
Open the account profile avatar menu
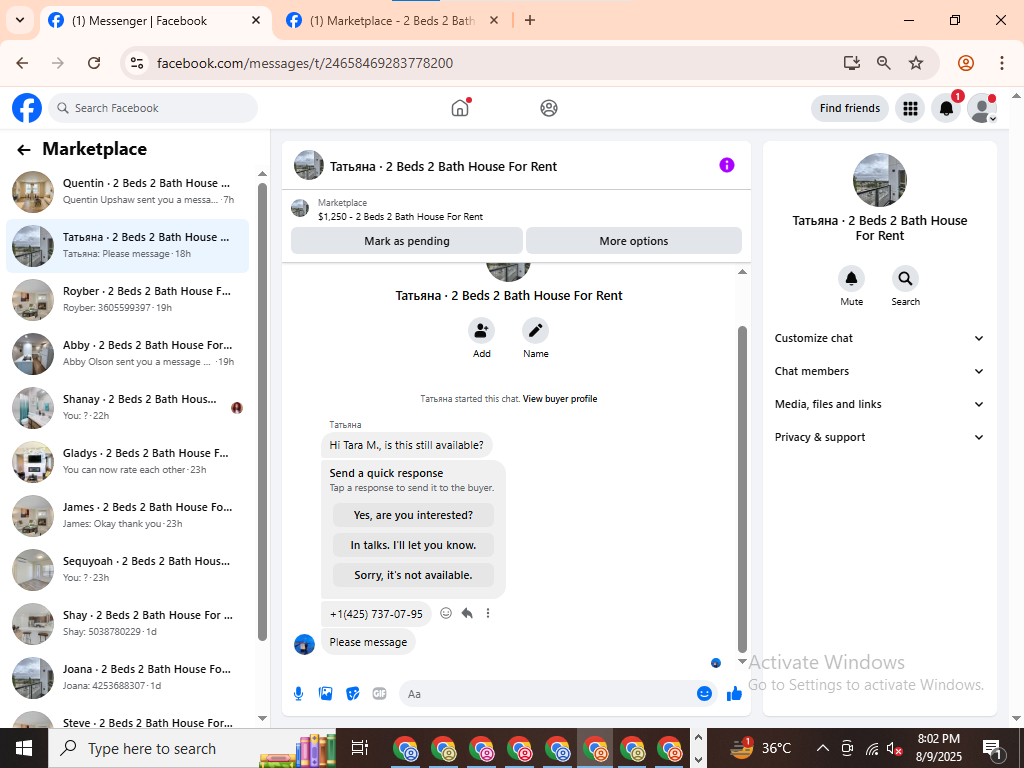(x=982, y=108)
